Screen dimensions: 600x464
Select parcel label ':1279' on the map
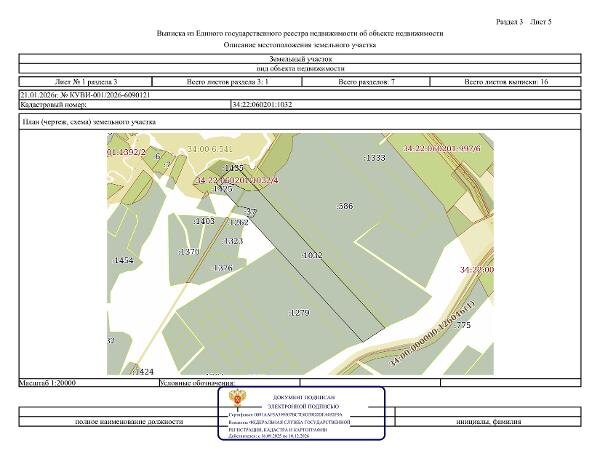point(299,313)
